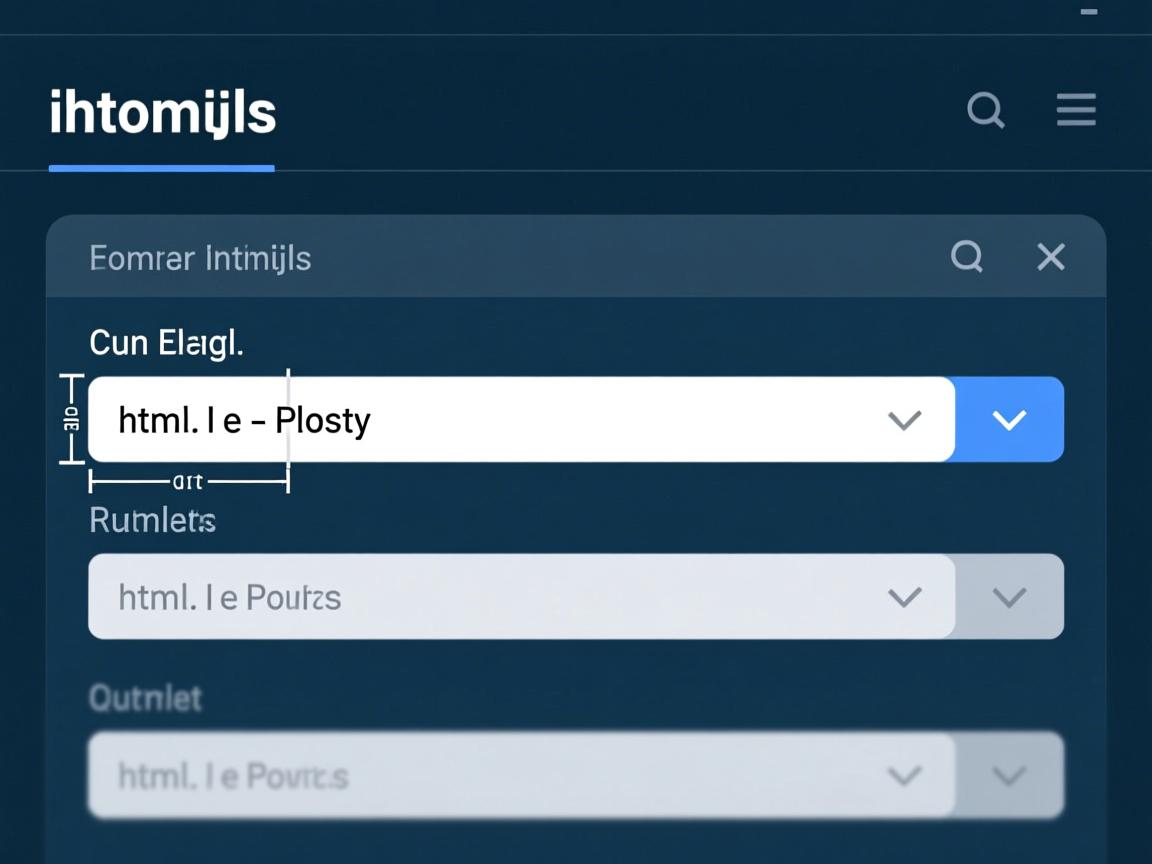This screenshot has height=864, width=1152.
Task: Select the ihtomijls tab in the header
Action: tap(162, 114)
